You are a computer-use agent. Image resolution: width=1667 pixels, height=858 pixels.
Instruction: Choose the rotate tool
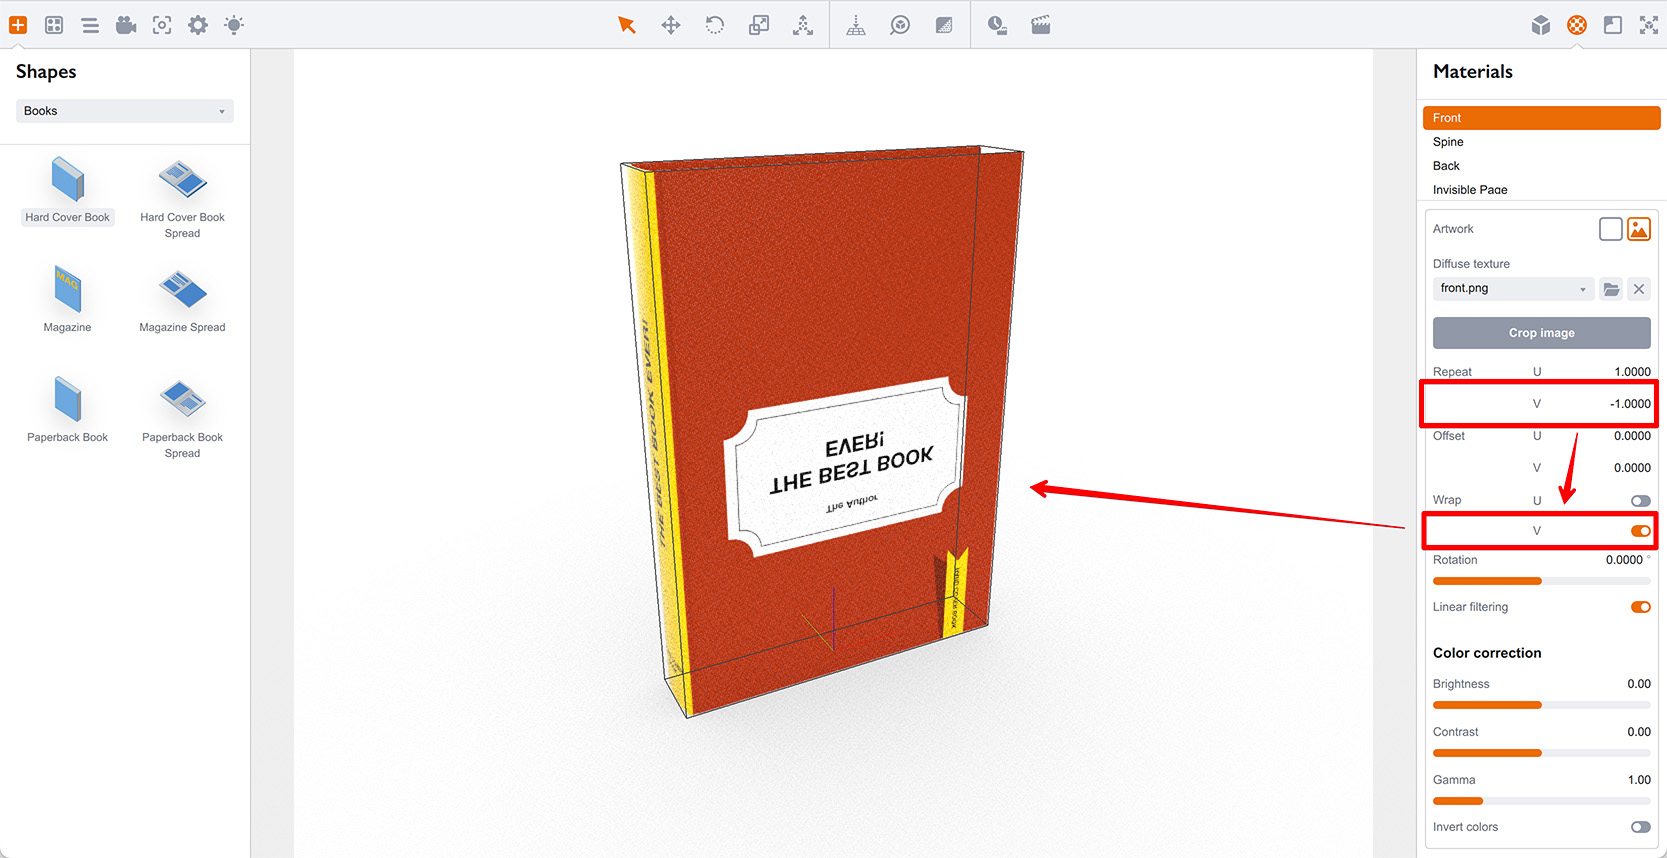(715, 25)
